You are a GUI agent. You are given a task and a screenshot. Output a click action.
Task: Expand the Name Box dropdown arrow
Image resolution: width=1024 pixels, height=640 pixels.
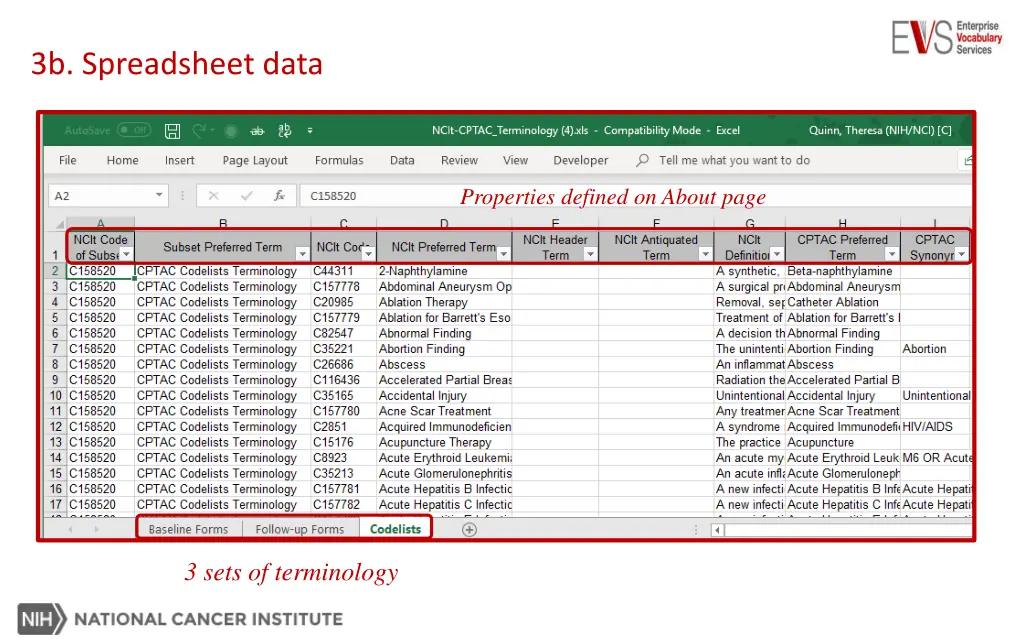[x=160, y=196]
